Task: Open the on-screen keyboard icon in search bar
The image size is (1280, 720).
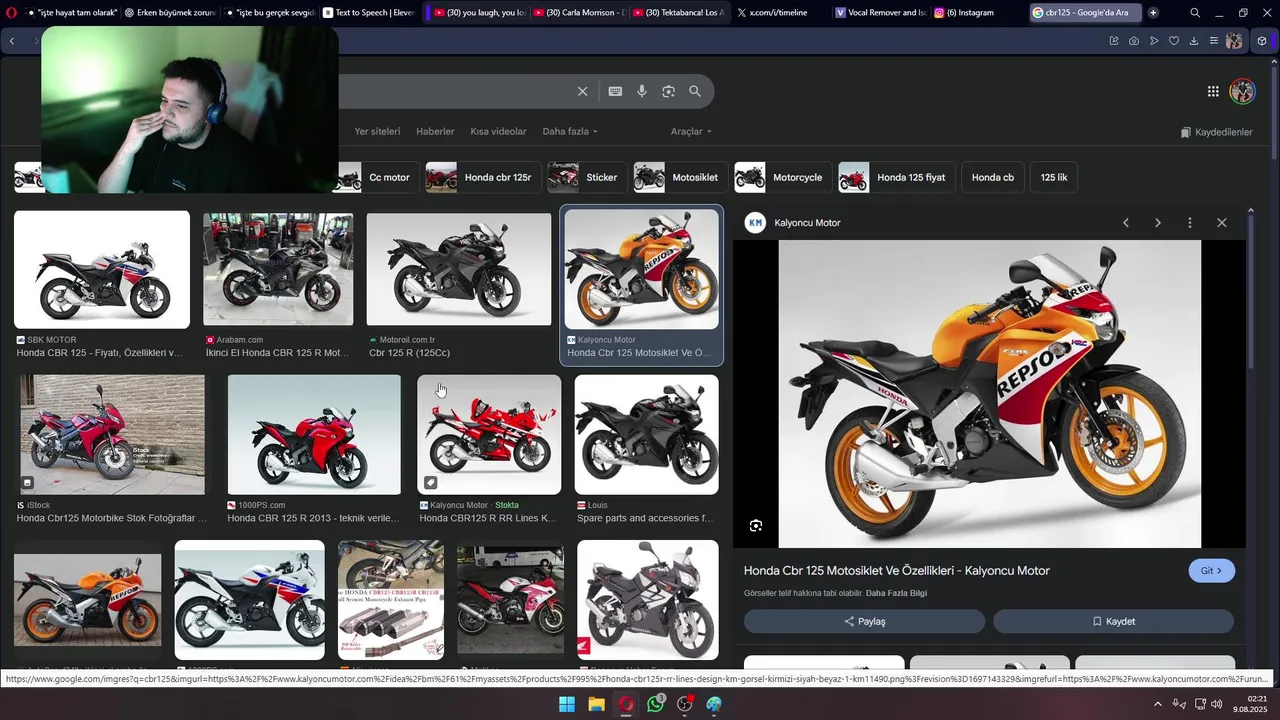Action: coord(615,91)
